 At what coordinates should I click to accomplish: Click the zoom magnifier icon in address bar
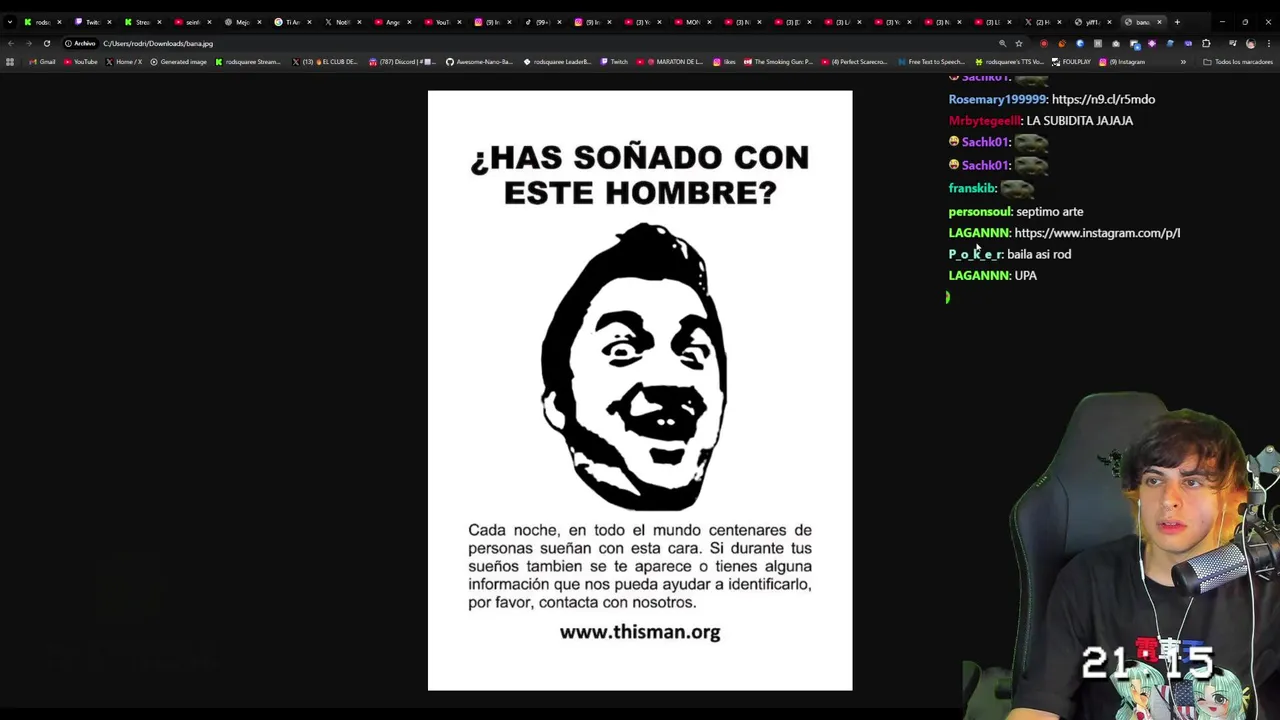[x=1002, y=43]
